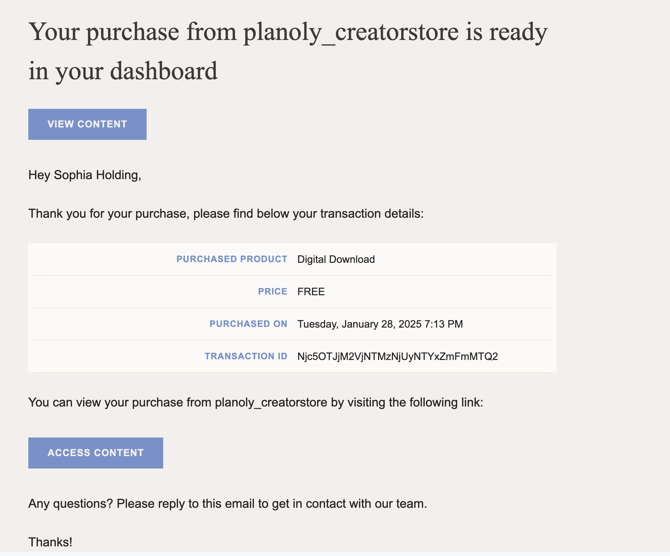The width and height of the screenshot is (670, 556).
Task: Click the FREE price value
Action: 311,292
